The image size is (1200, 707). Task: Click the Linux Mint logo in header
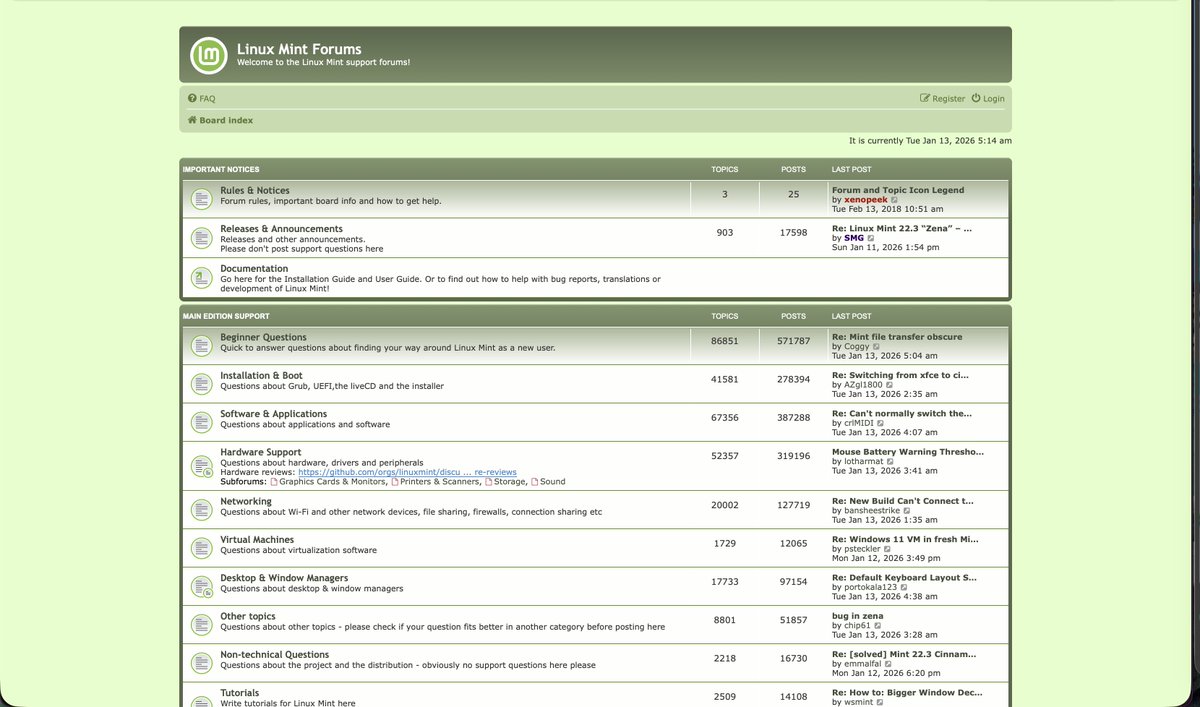coord(208,55)
